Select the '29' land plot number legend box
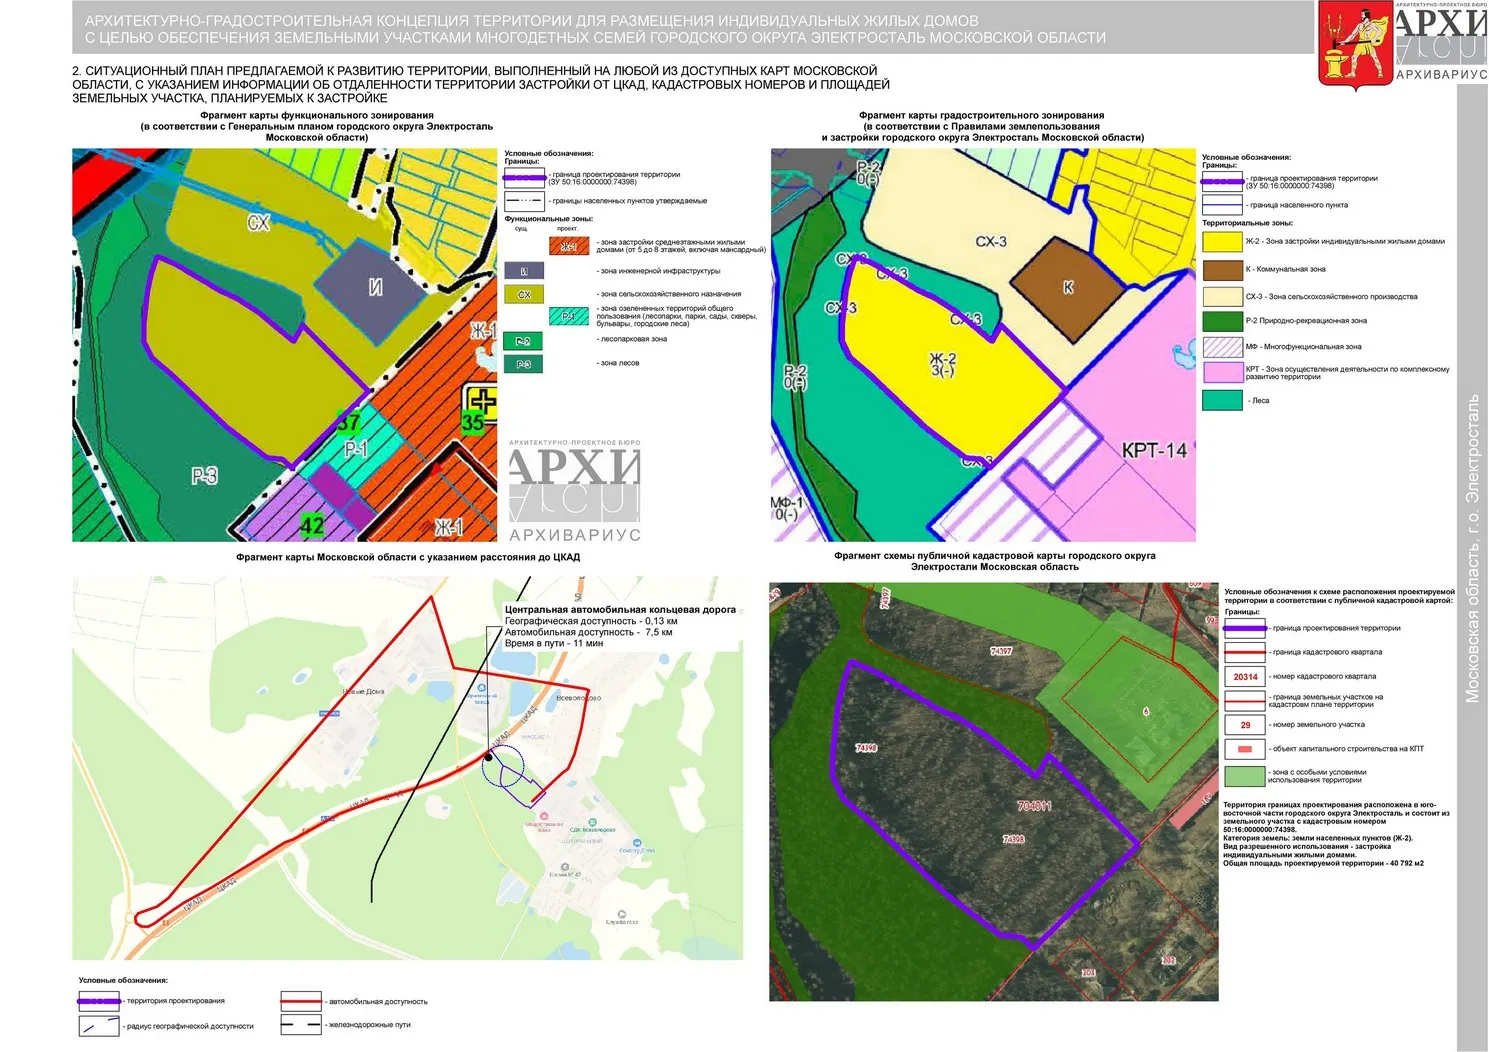 click(1244, 725)
